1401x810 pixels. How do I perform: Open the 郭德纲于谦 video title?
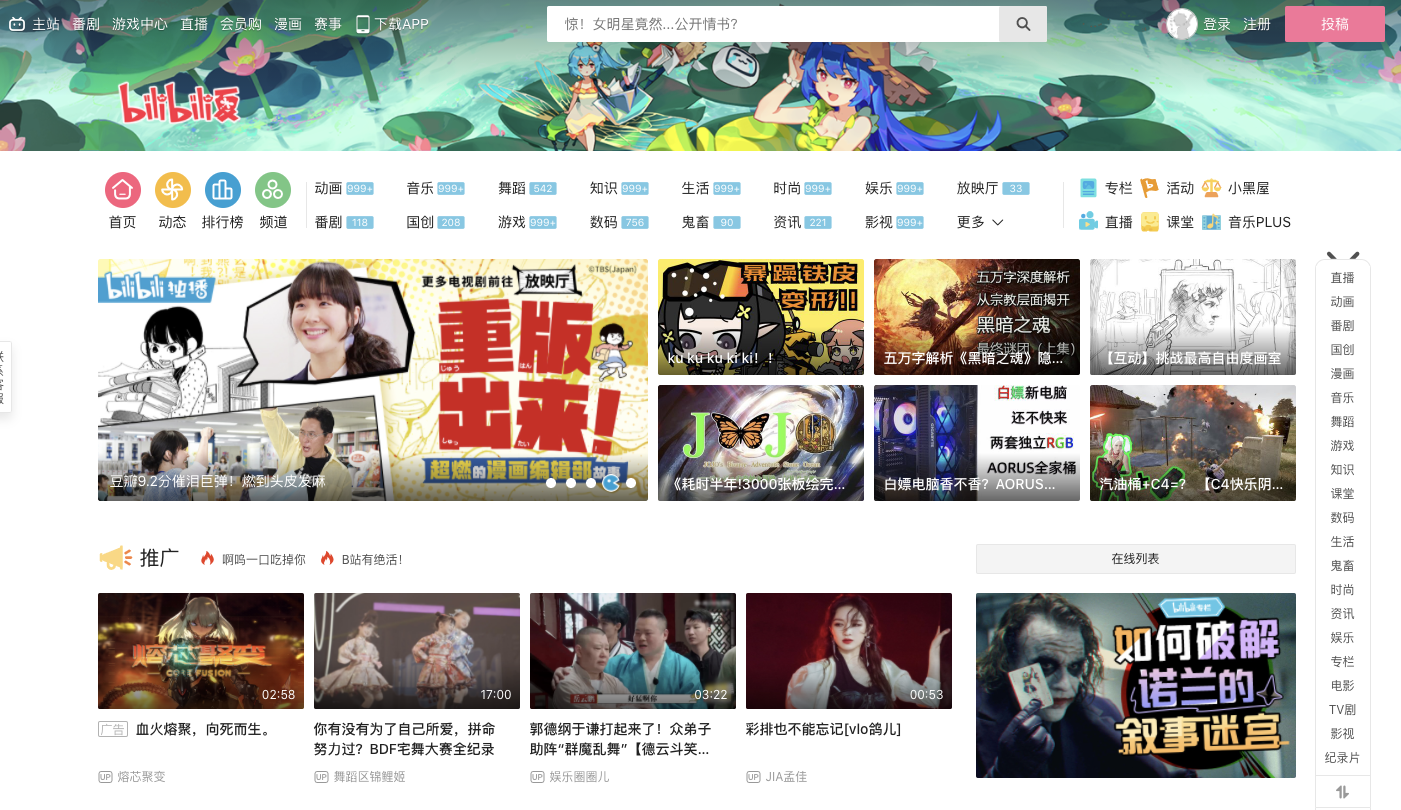621,739
